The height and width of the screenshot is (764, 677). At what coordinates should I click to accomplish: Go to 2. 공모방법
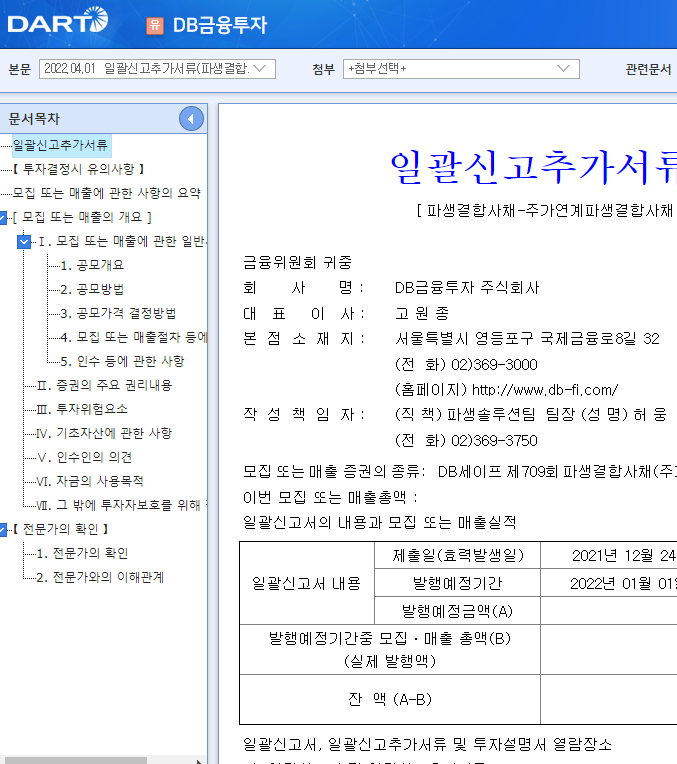(x=92, y=289)
